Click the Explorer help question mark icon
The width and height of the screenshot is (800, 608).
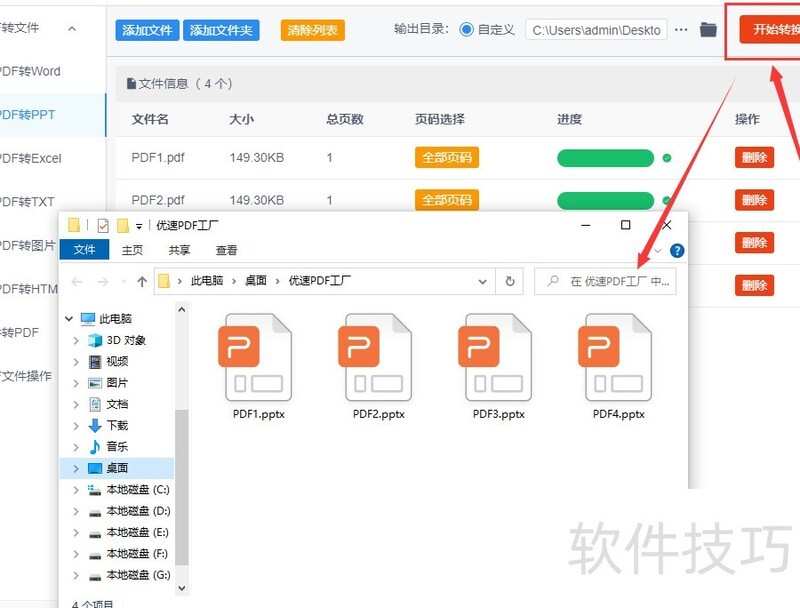click(678, 250)
